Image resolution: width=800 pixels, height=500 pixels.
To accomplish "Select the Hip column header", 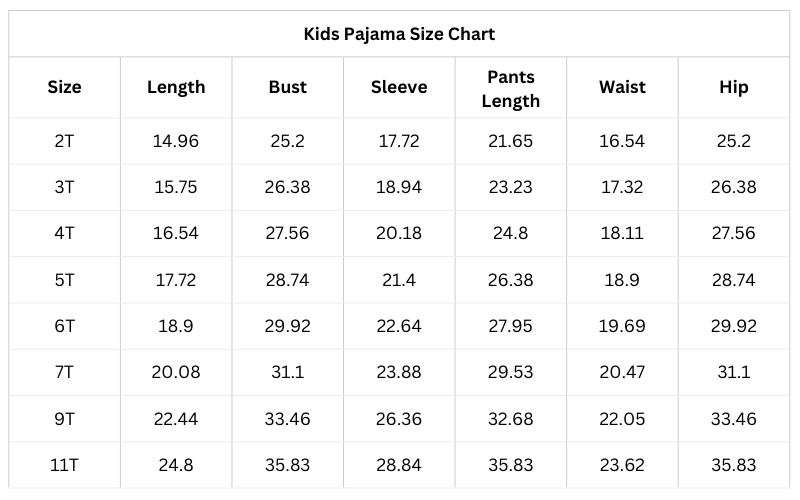I will (733, 87).
